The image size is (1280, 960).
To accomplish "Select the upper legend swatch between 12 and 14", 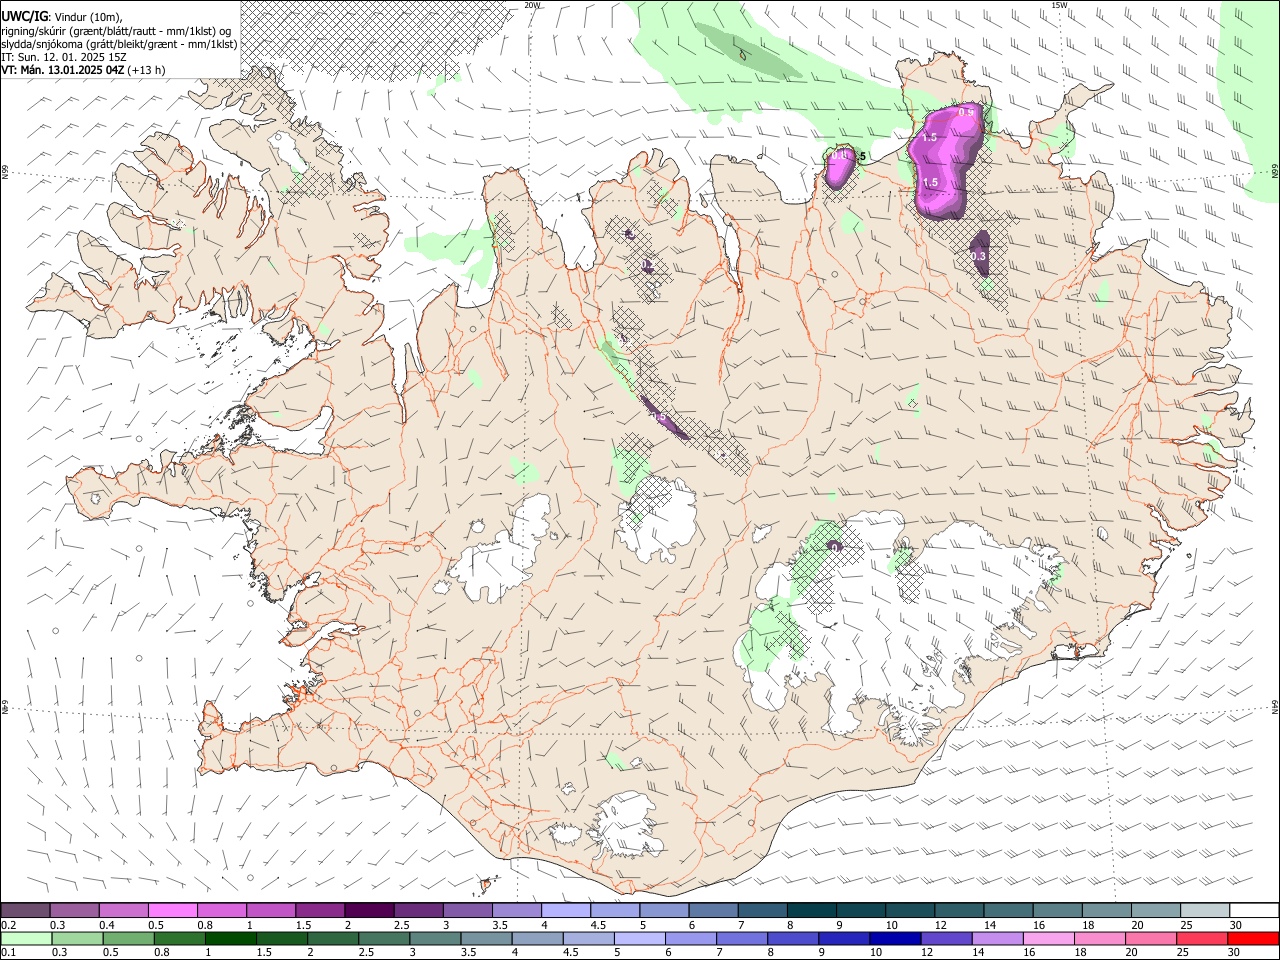I will pyautogui.click(x=958, y=910).
